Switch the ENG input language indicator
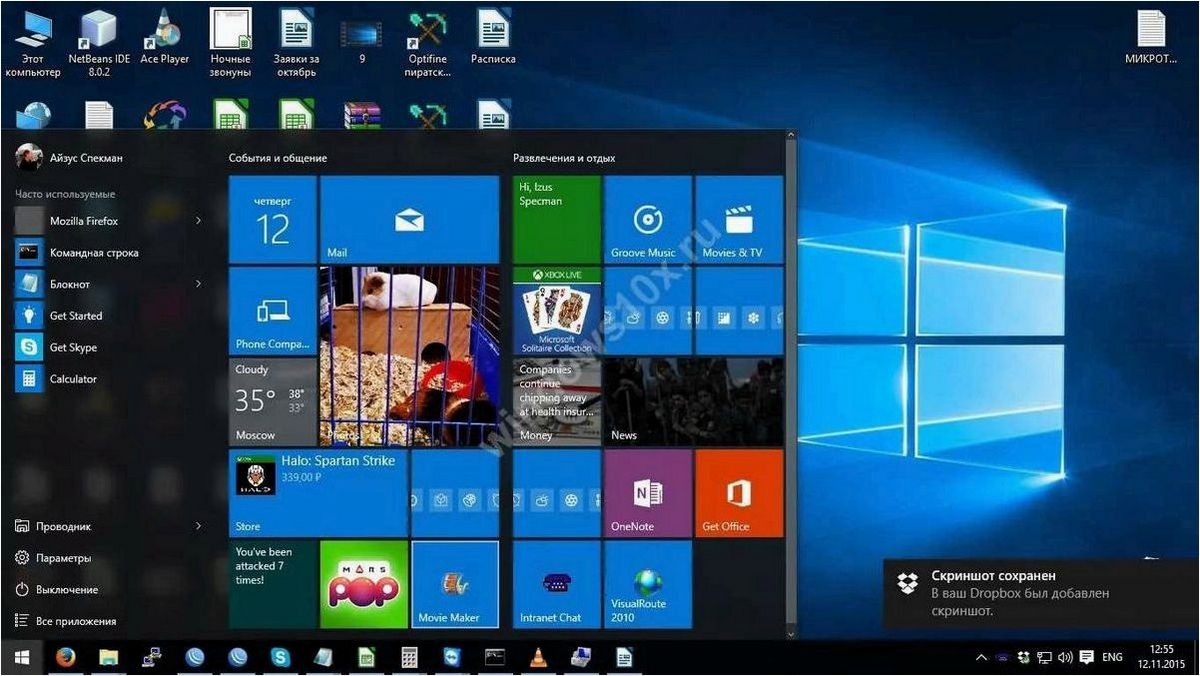This screenshot has height=676, width=1200. (1112, 657)
